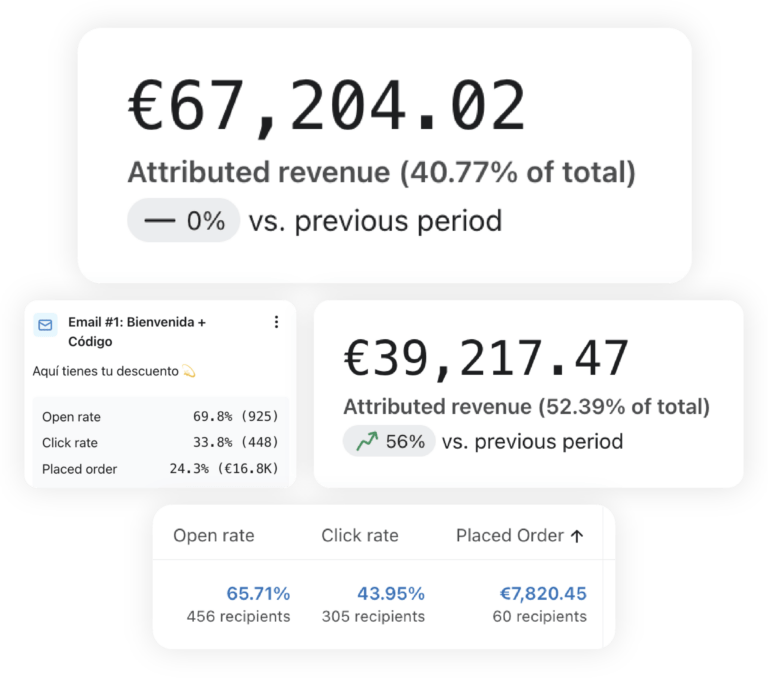Click the Open rate 69.8% (925) row
The height and width of the screenshot is (686, 768).
(160, 417)
